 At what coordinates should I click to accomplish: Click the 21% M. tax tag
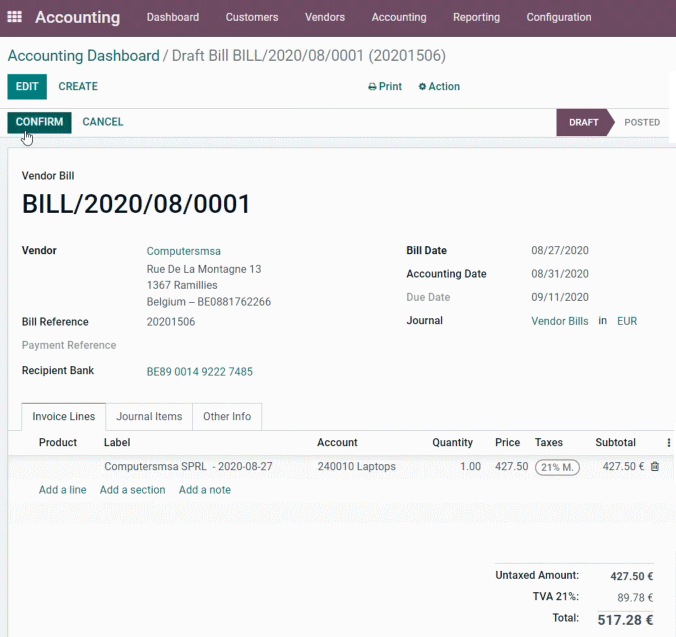557,467
